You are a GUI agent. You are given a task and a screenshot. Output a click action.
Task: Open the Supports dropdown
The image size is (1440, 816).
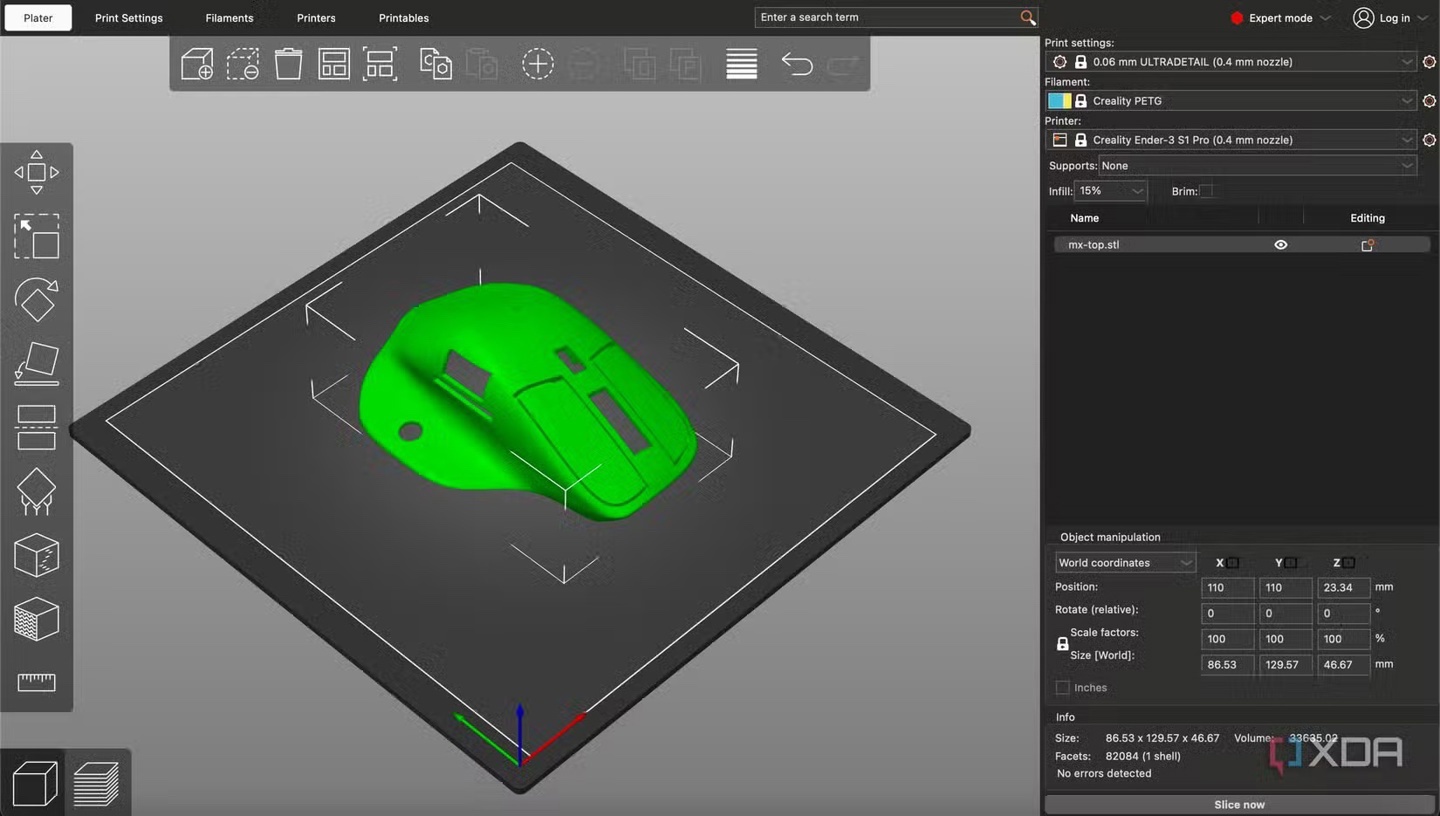coord(1257,166)
